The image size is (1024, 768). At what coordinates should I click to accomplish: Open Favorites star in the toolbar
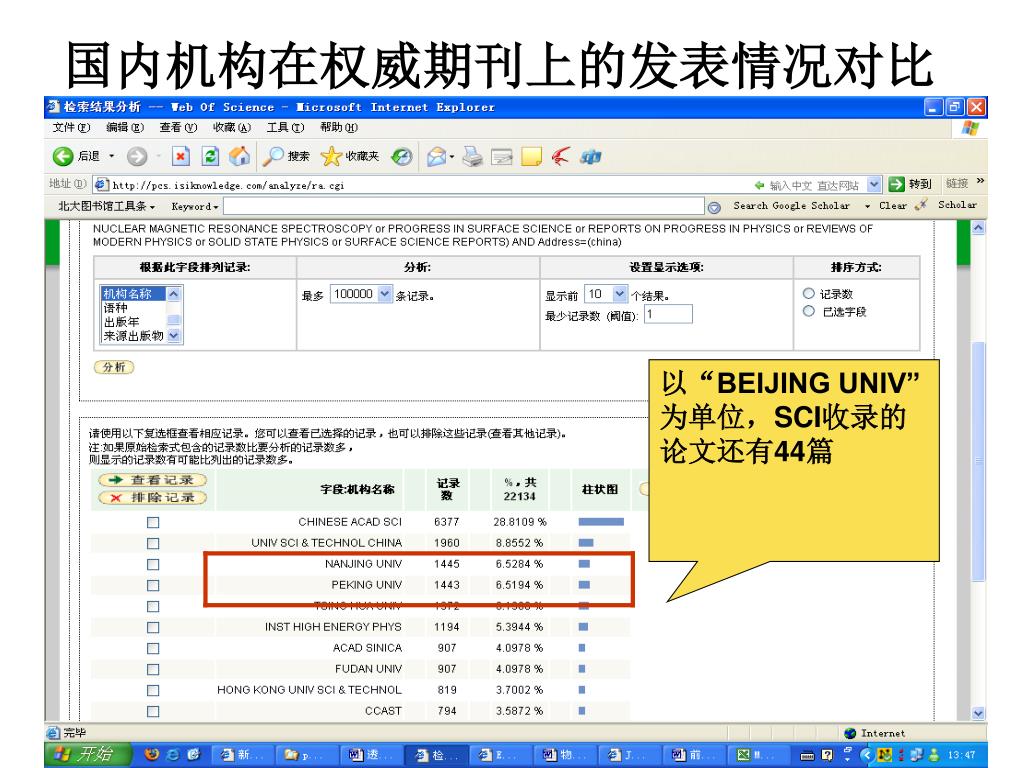tap(330, 158)
